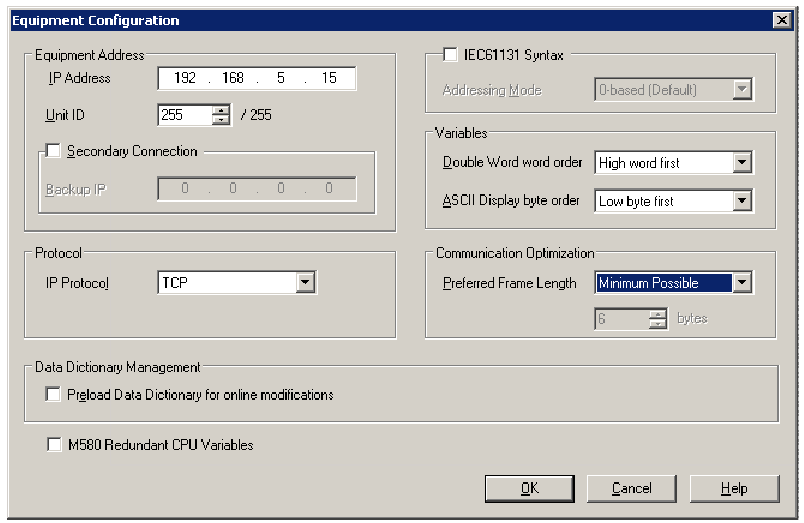Open the Preferred Frame Length dropdown
Image resolution: width=804 pixels, height=523 pixels.
[741, 283]
